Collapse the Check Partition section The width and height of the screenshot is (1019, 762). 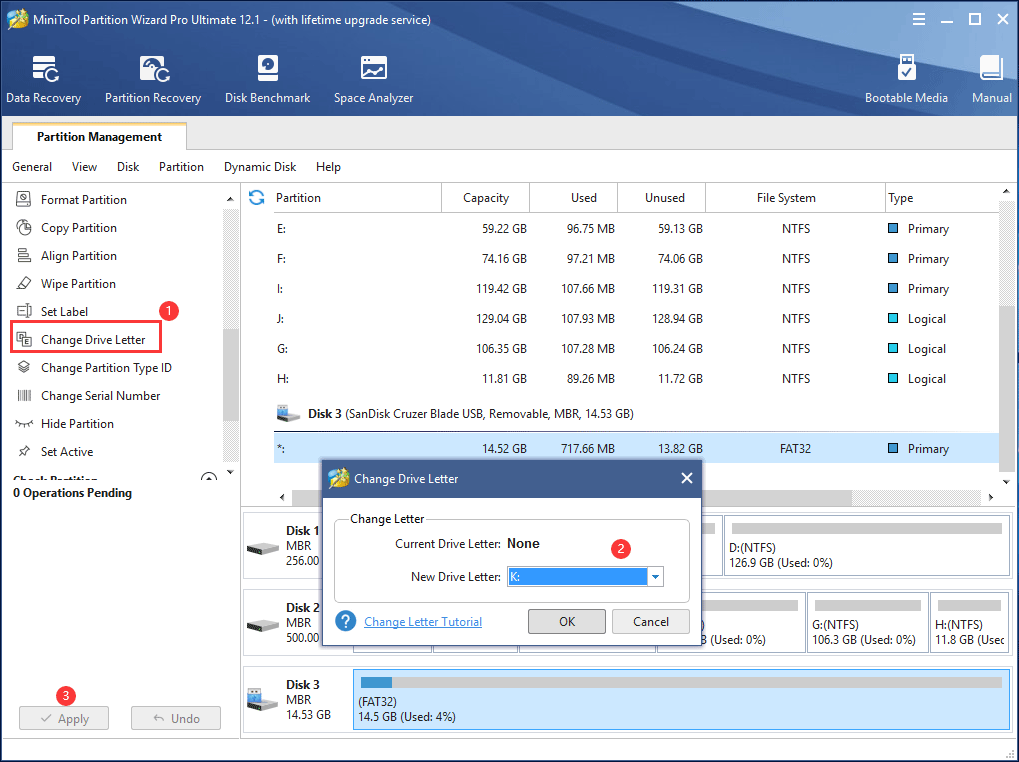pos(209,478)
